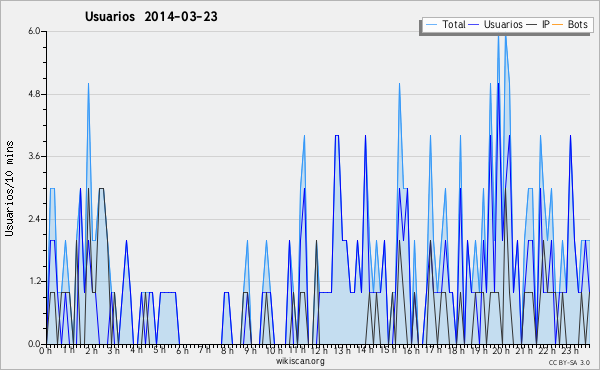Click the 23 h x-axis label

(569, 350)
